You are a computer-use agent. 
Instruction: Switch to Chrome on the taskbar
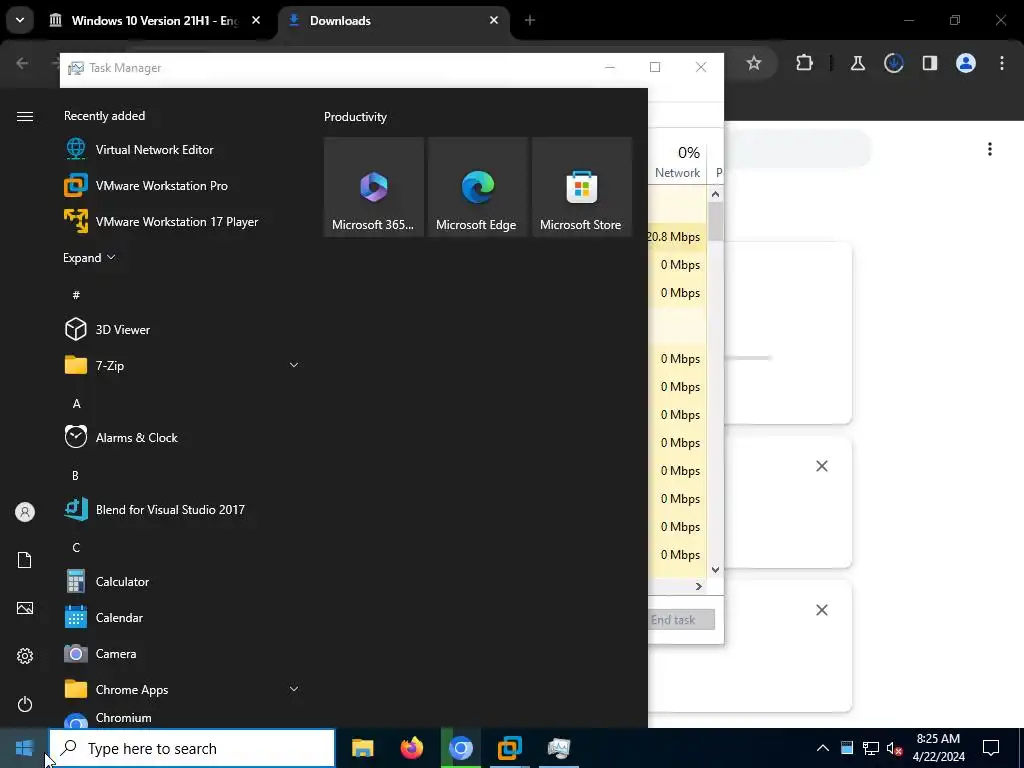(460, 748)
